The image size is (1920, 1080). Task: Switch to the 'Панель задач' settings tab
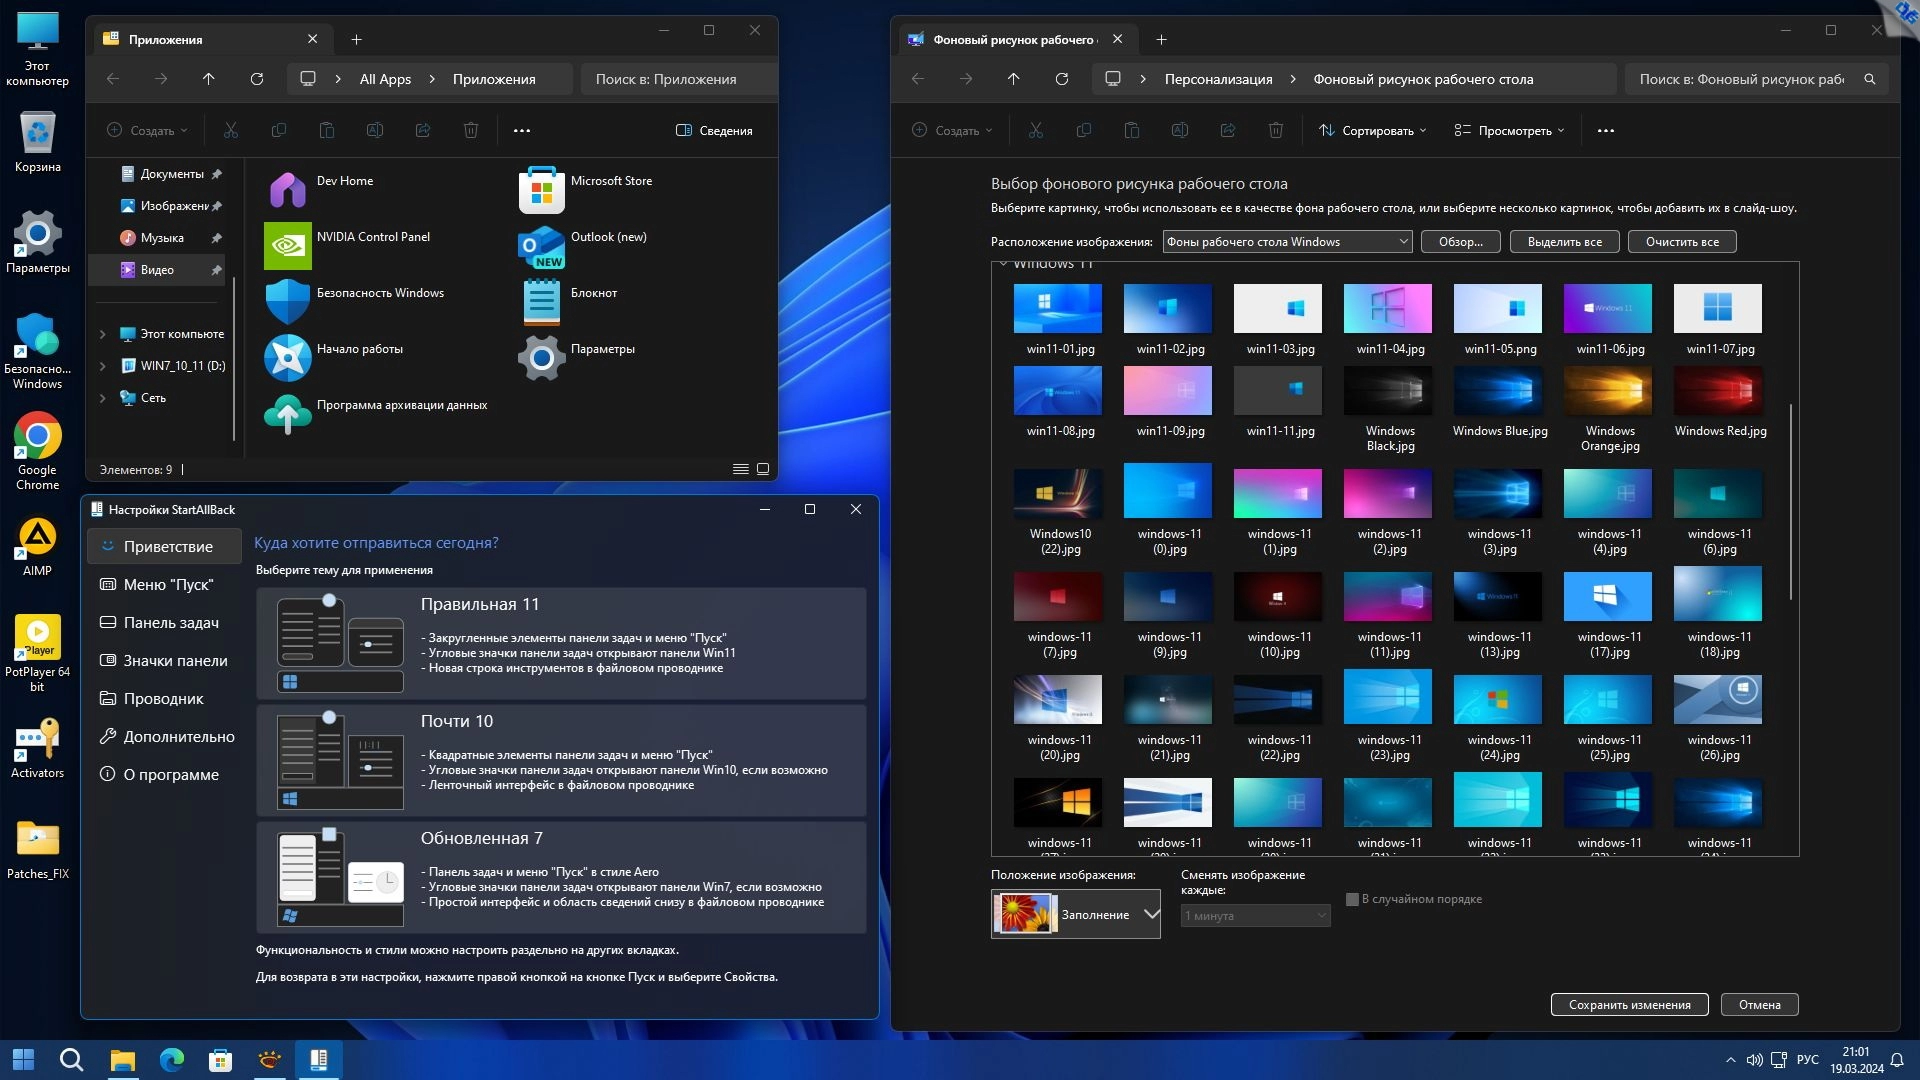170,622
